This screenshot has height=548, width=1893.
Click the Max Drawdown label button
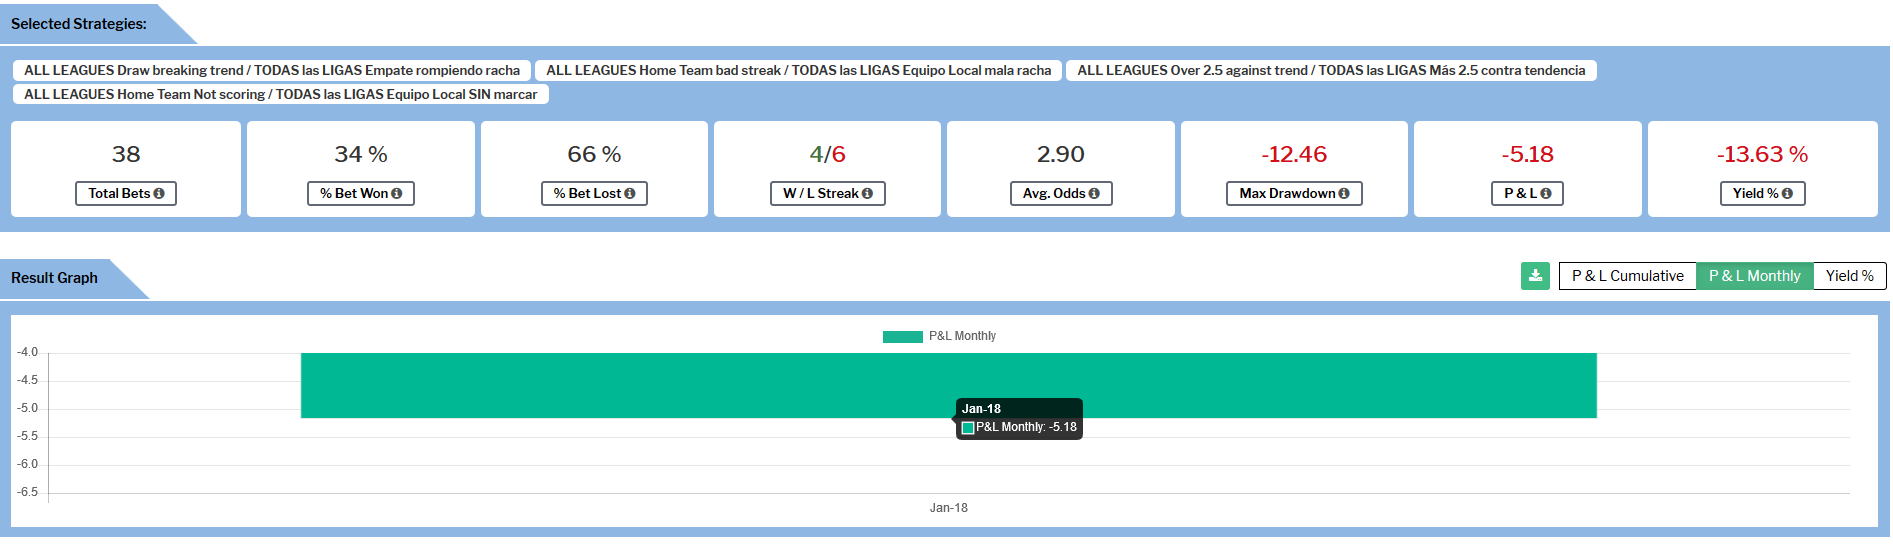[1294, 194]
